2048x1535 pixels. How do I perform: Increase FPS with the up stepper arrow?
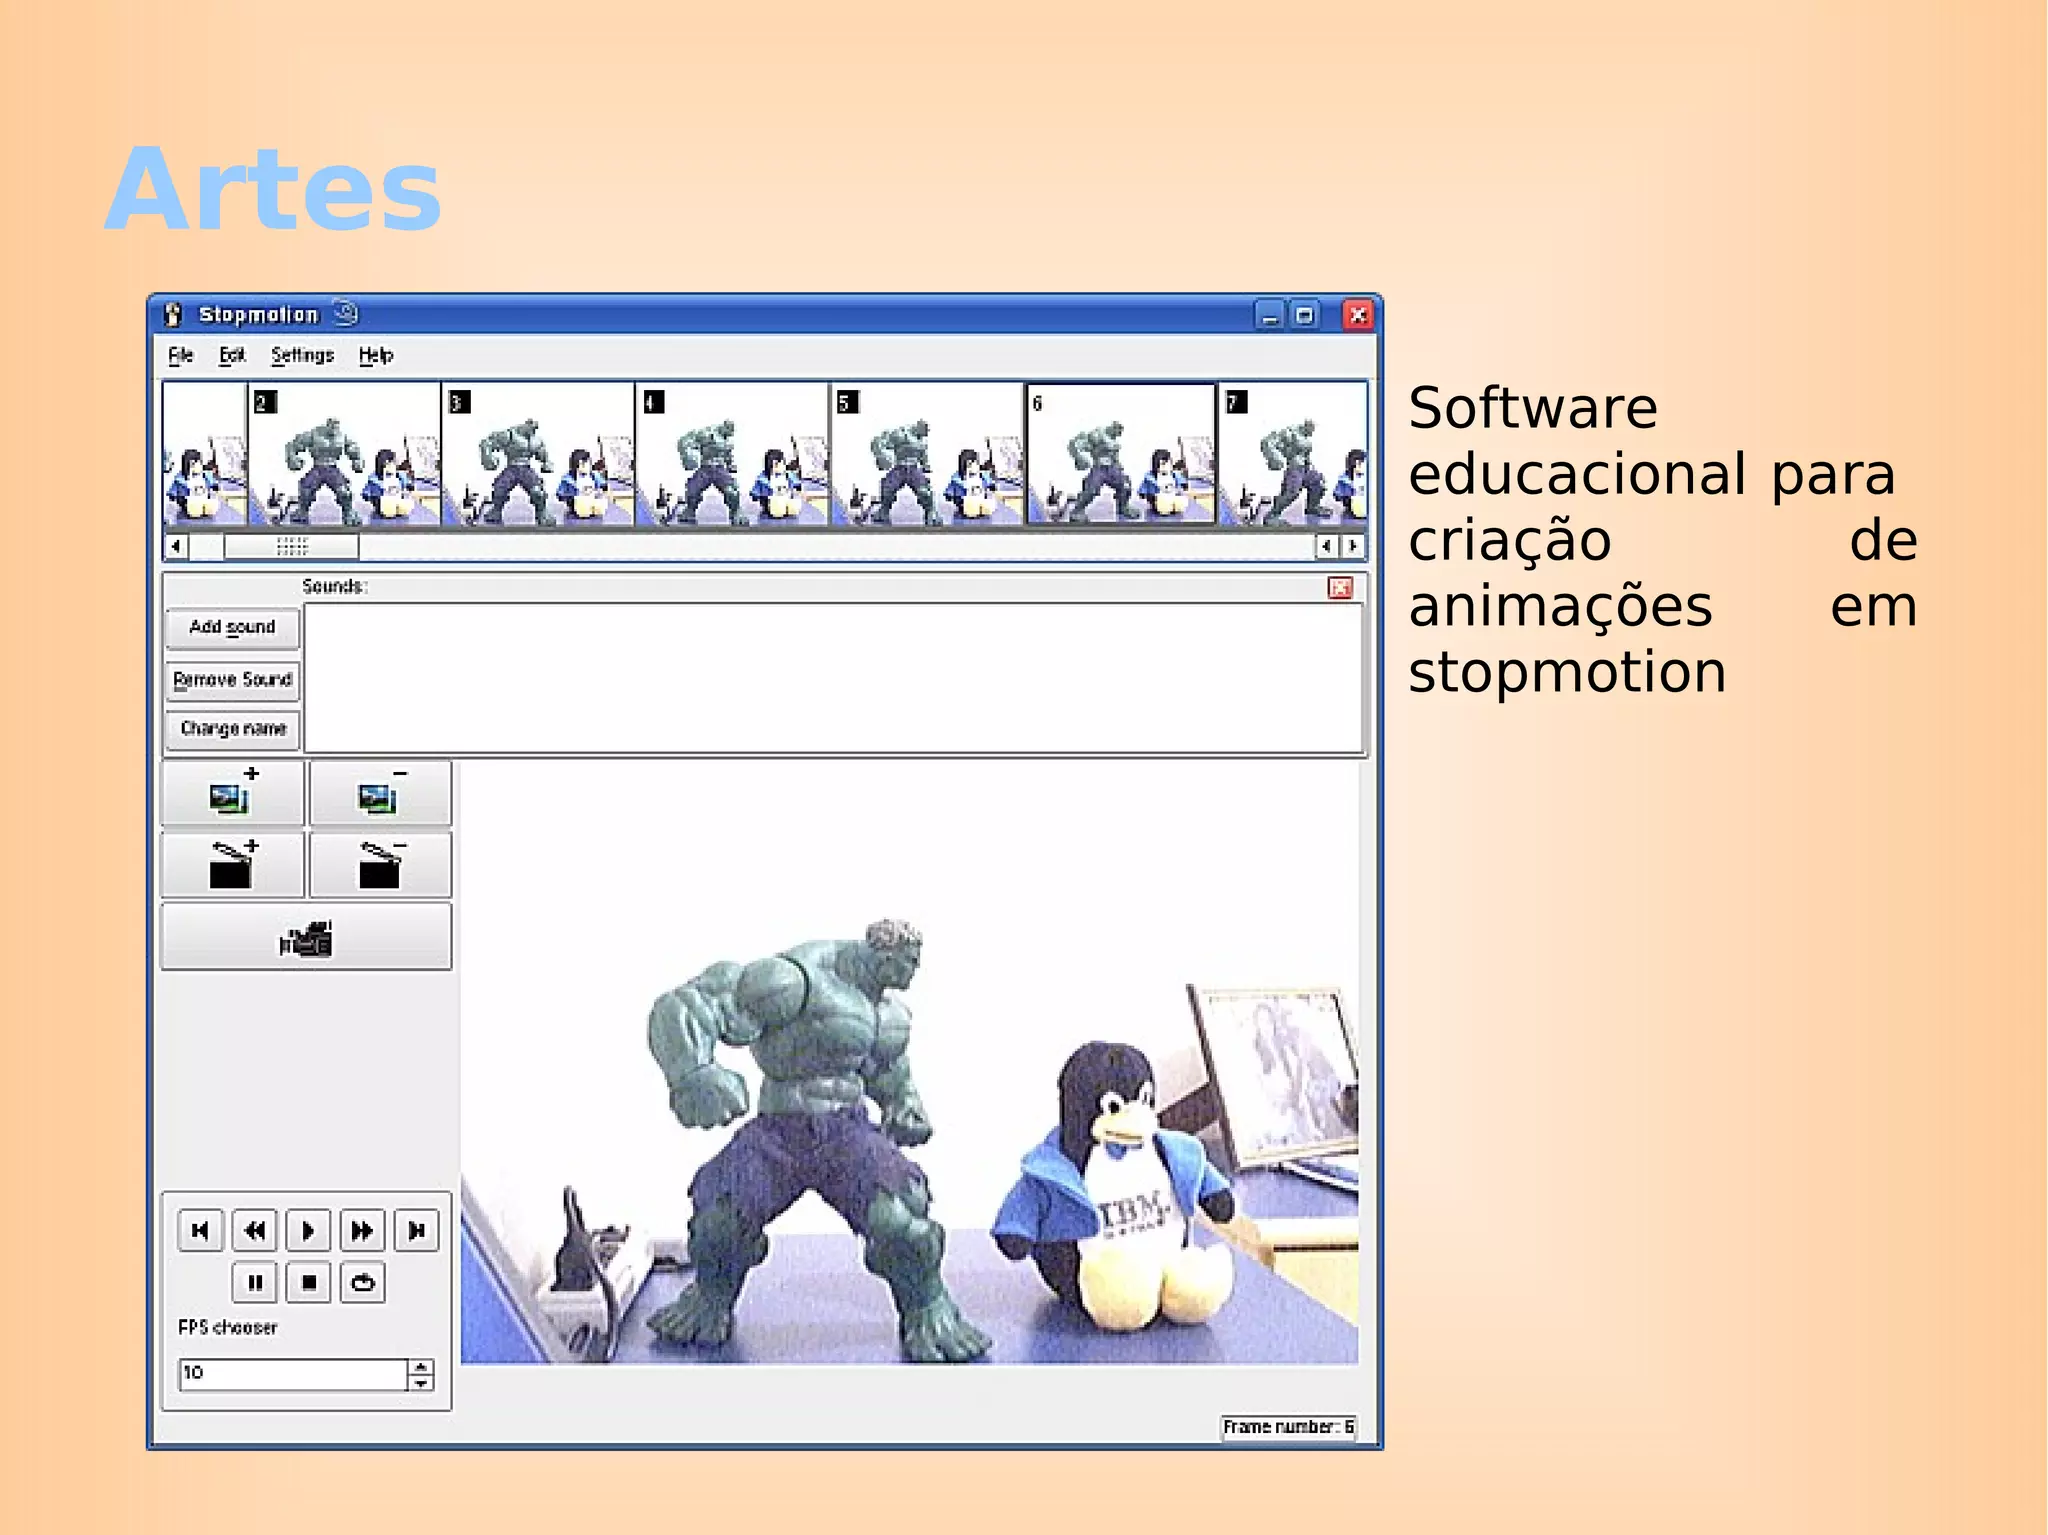(x=421, y=1366)
